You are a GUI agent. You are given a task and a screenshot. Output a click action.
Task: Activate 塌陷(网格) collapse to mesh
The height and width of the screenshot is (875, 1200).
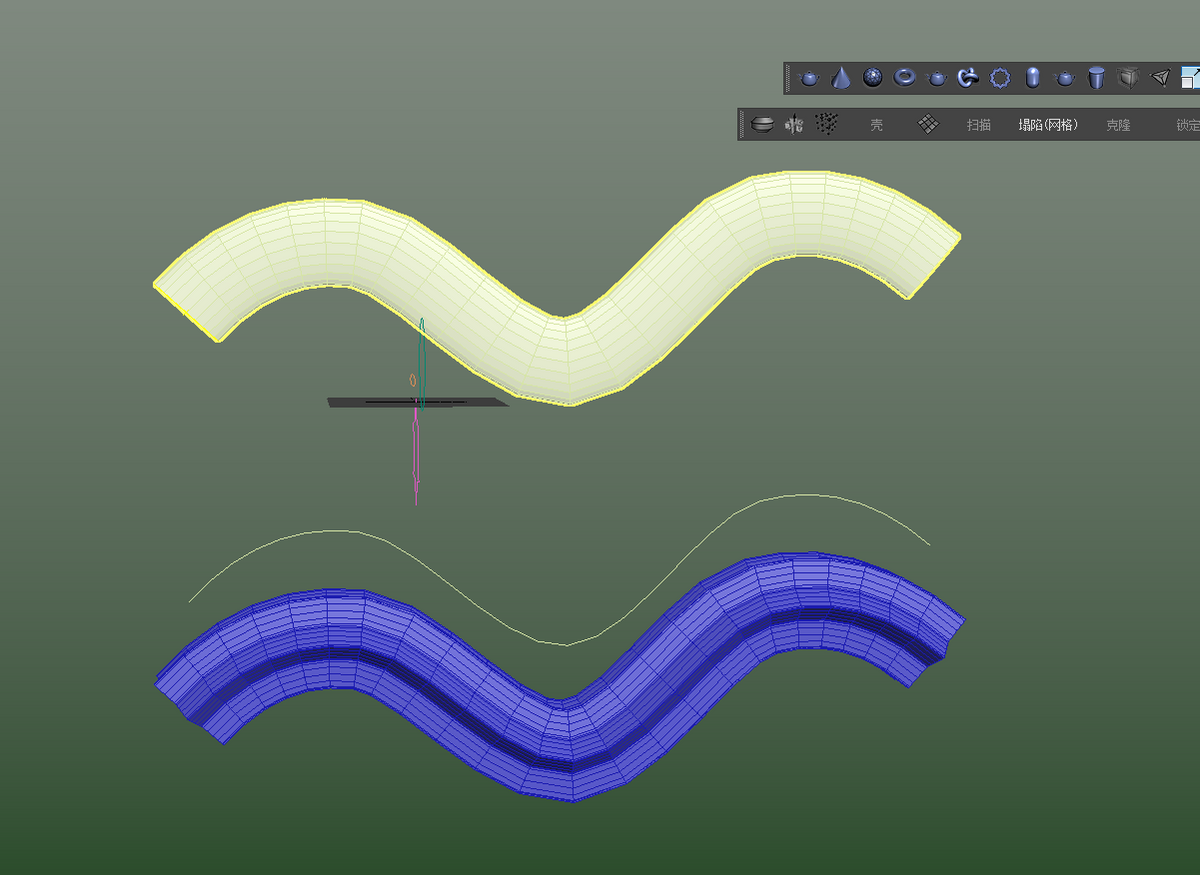[x=1048, y=124]
